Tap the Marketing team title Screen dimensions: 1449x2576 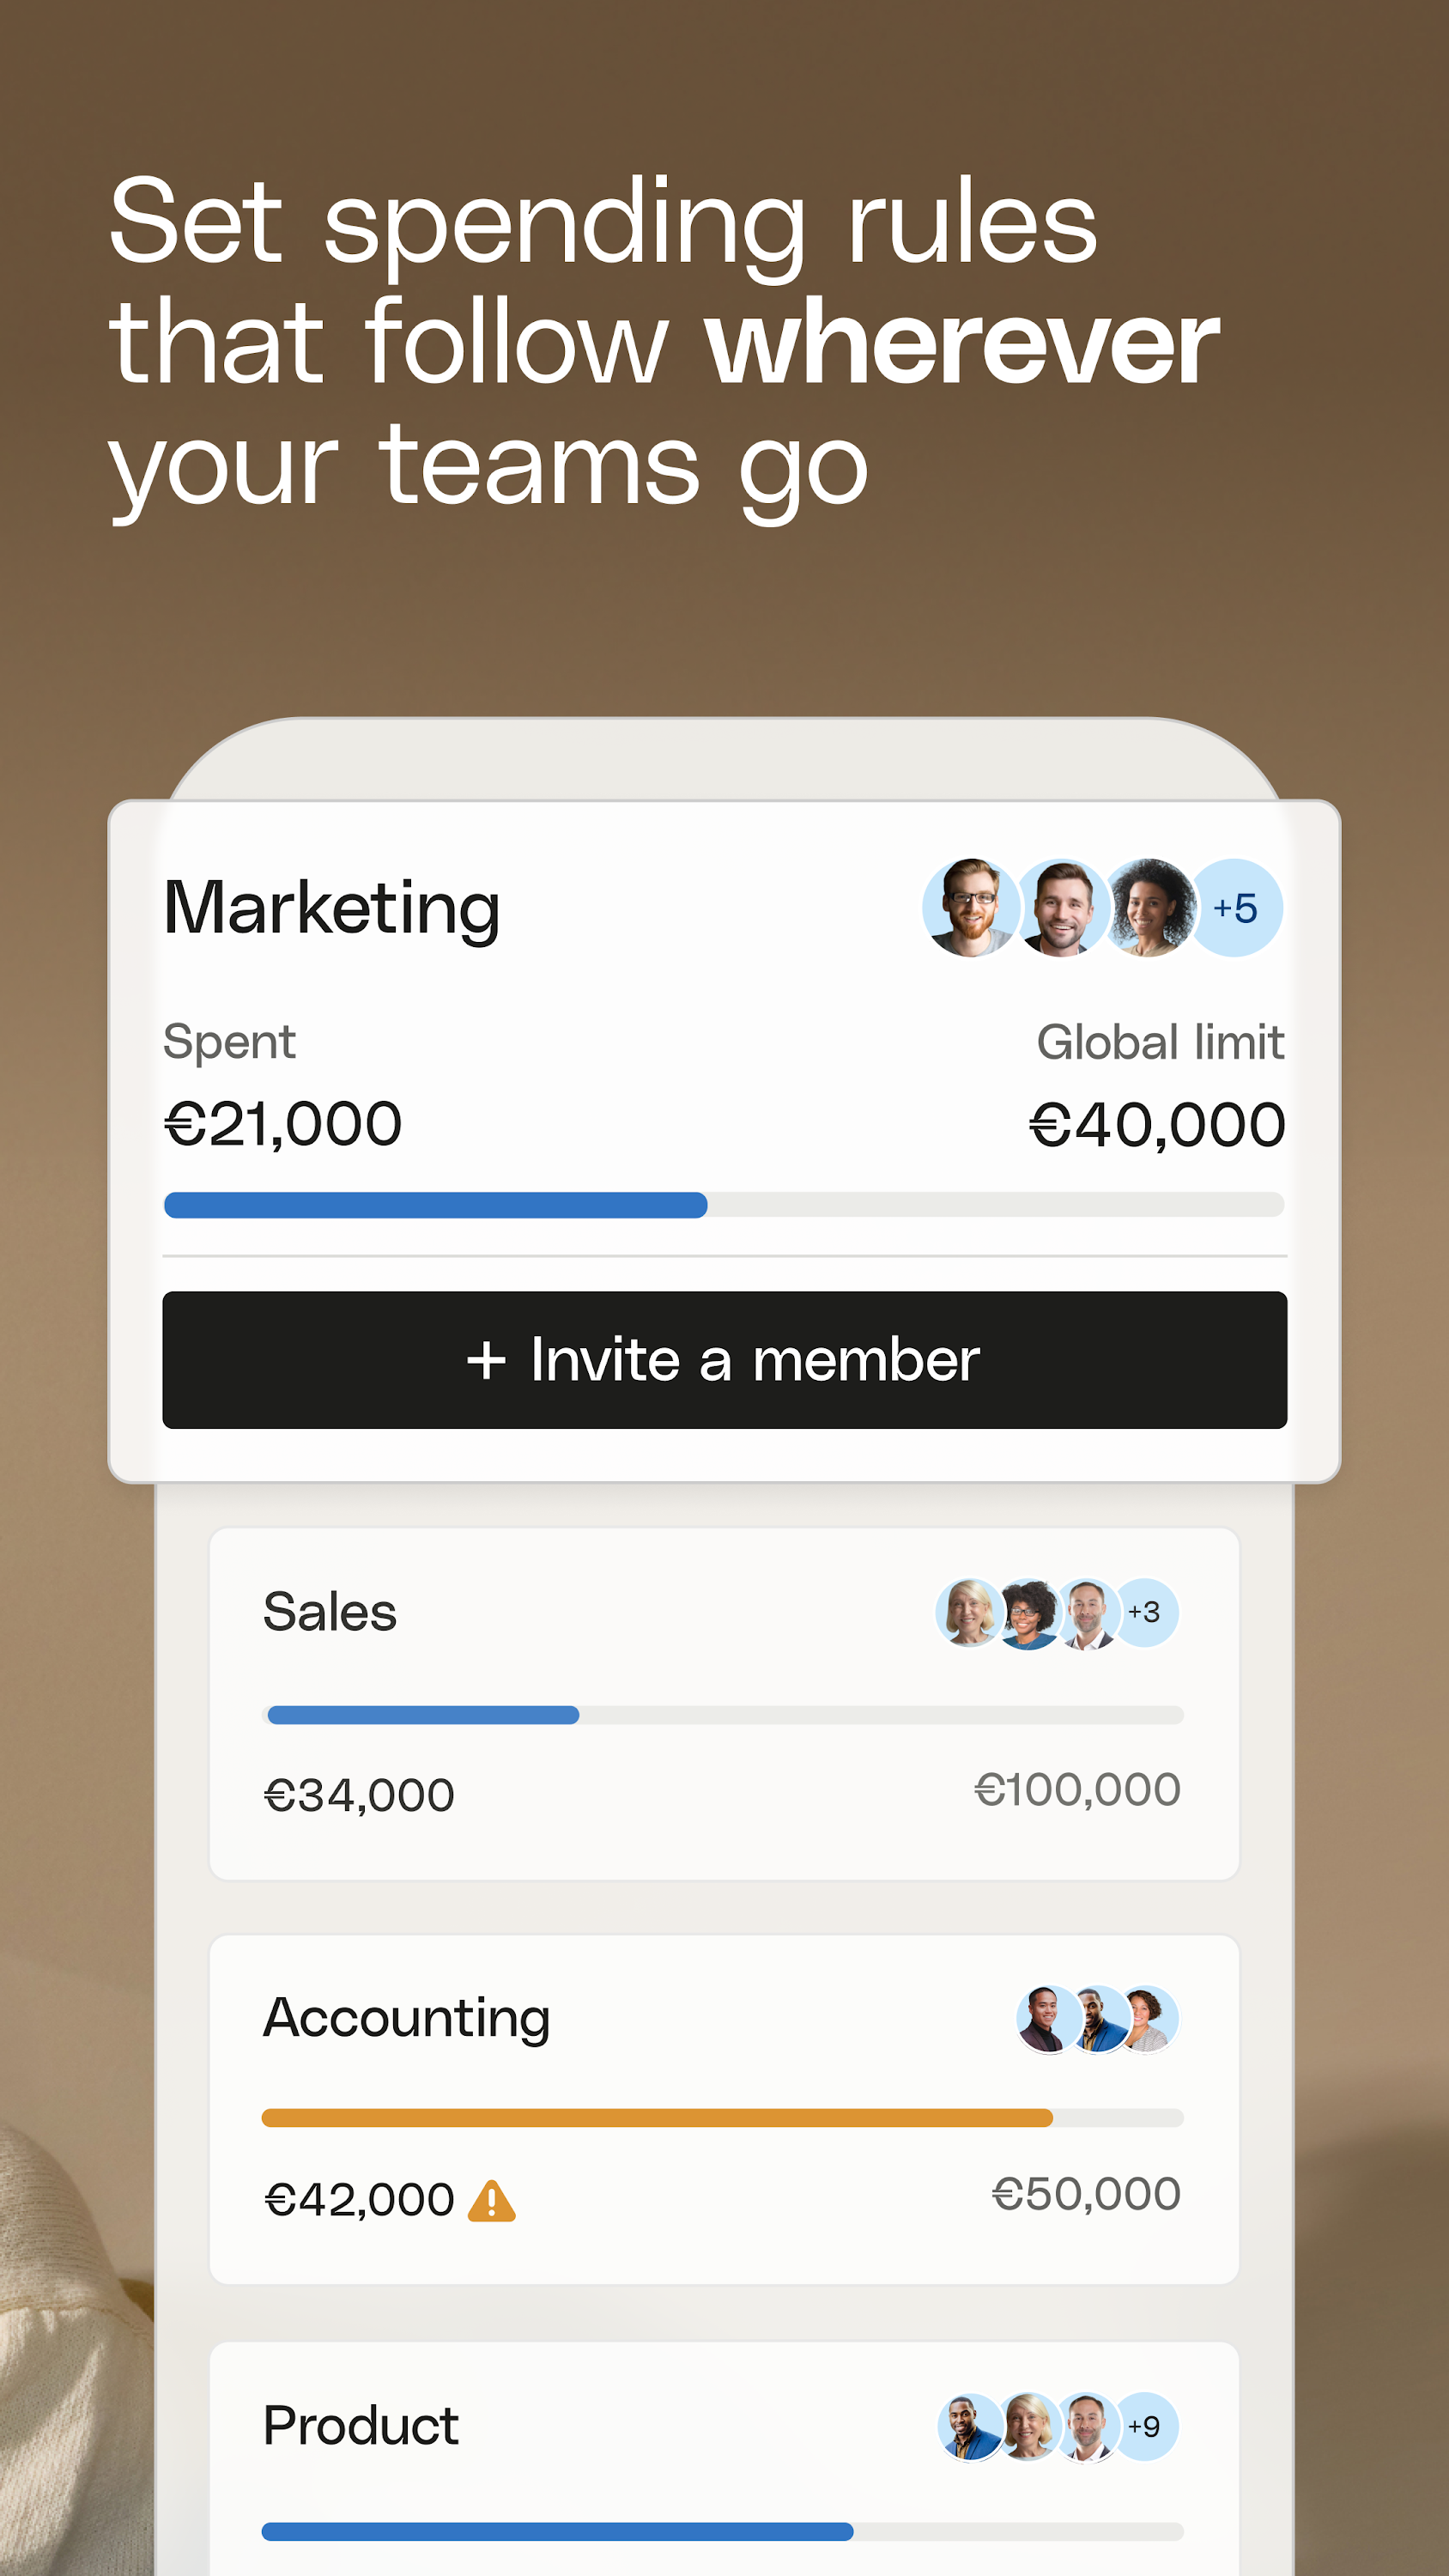(332, 908)
